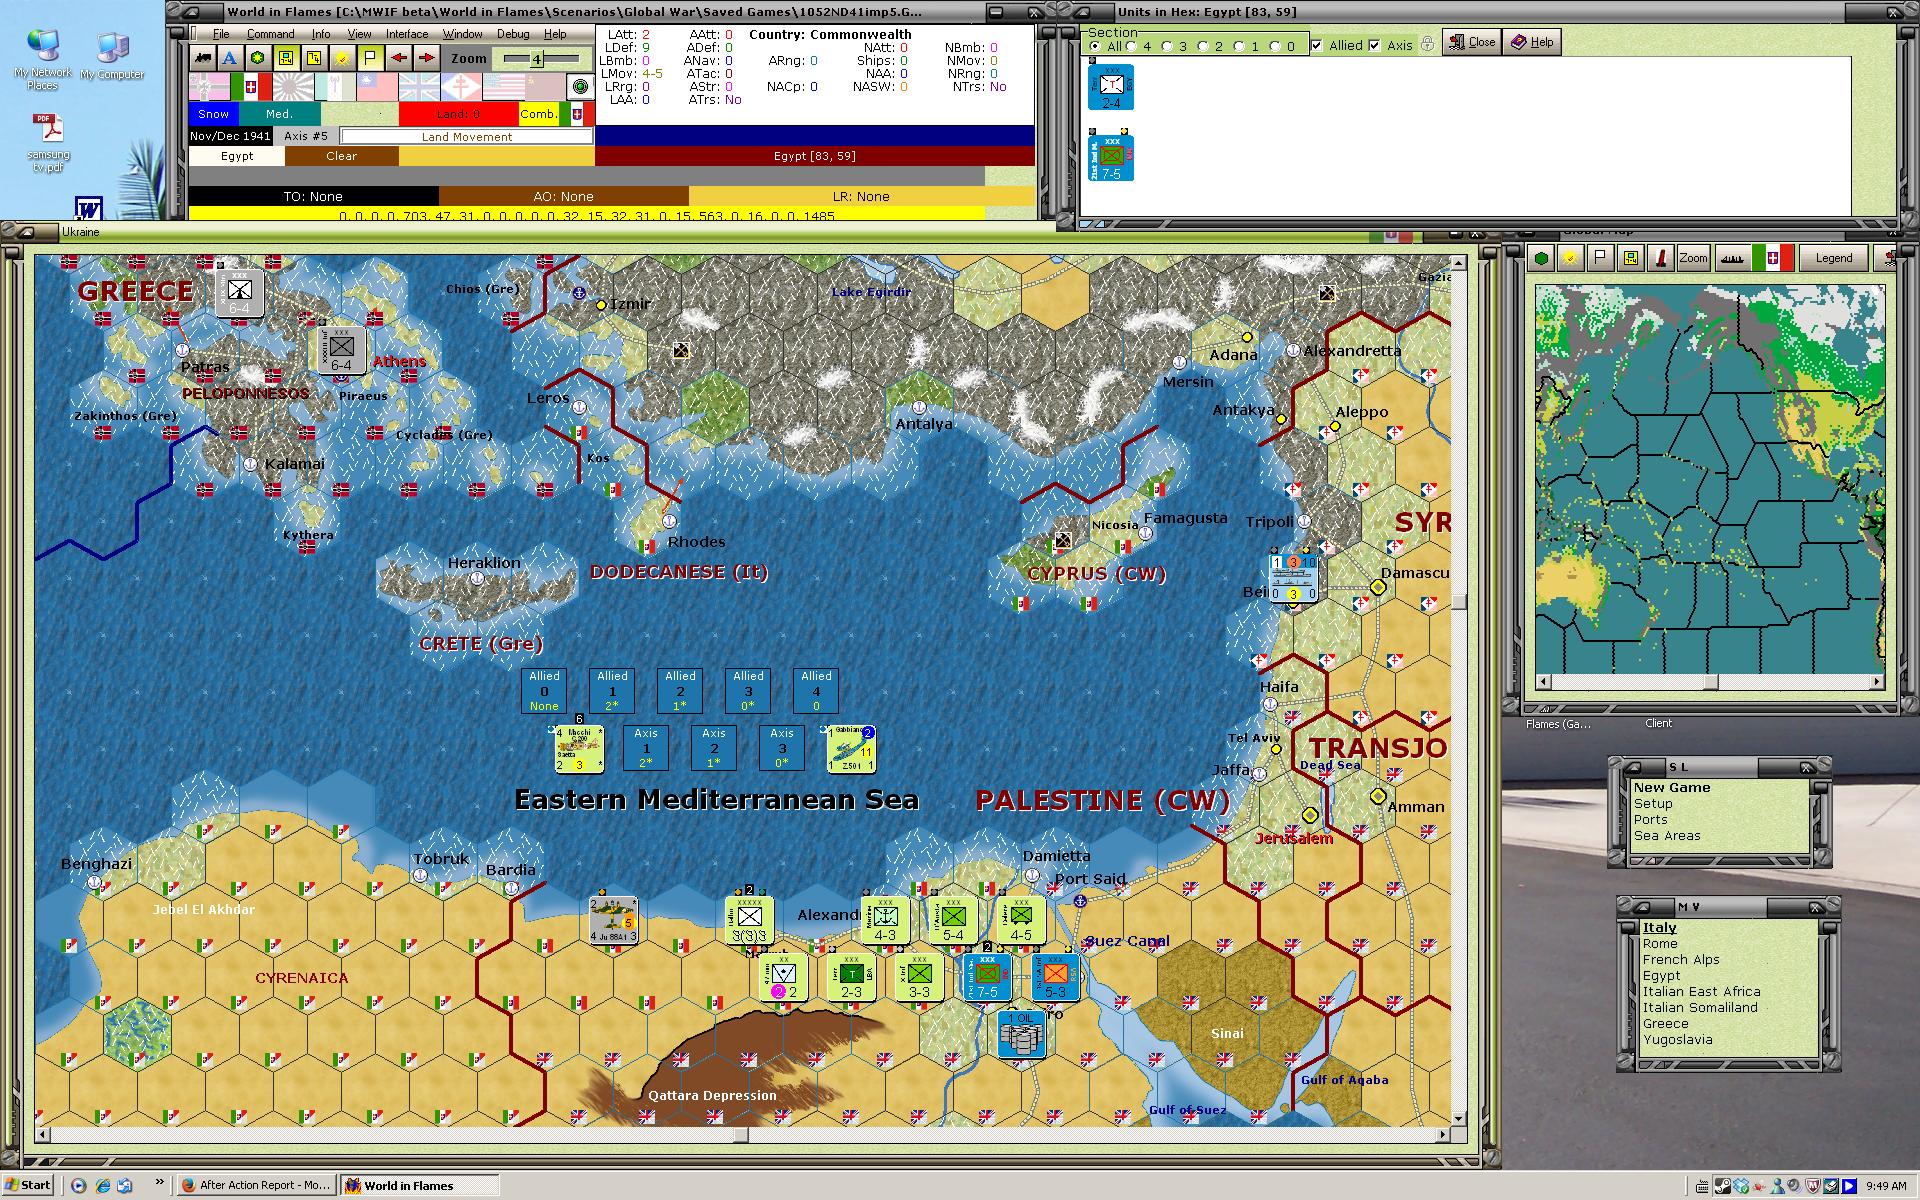Click the red left arrow toolbar button
The height and width of the screenshot is (1200, 1920).
399,58
